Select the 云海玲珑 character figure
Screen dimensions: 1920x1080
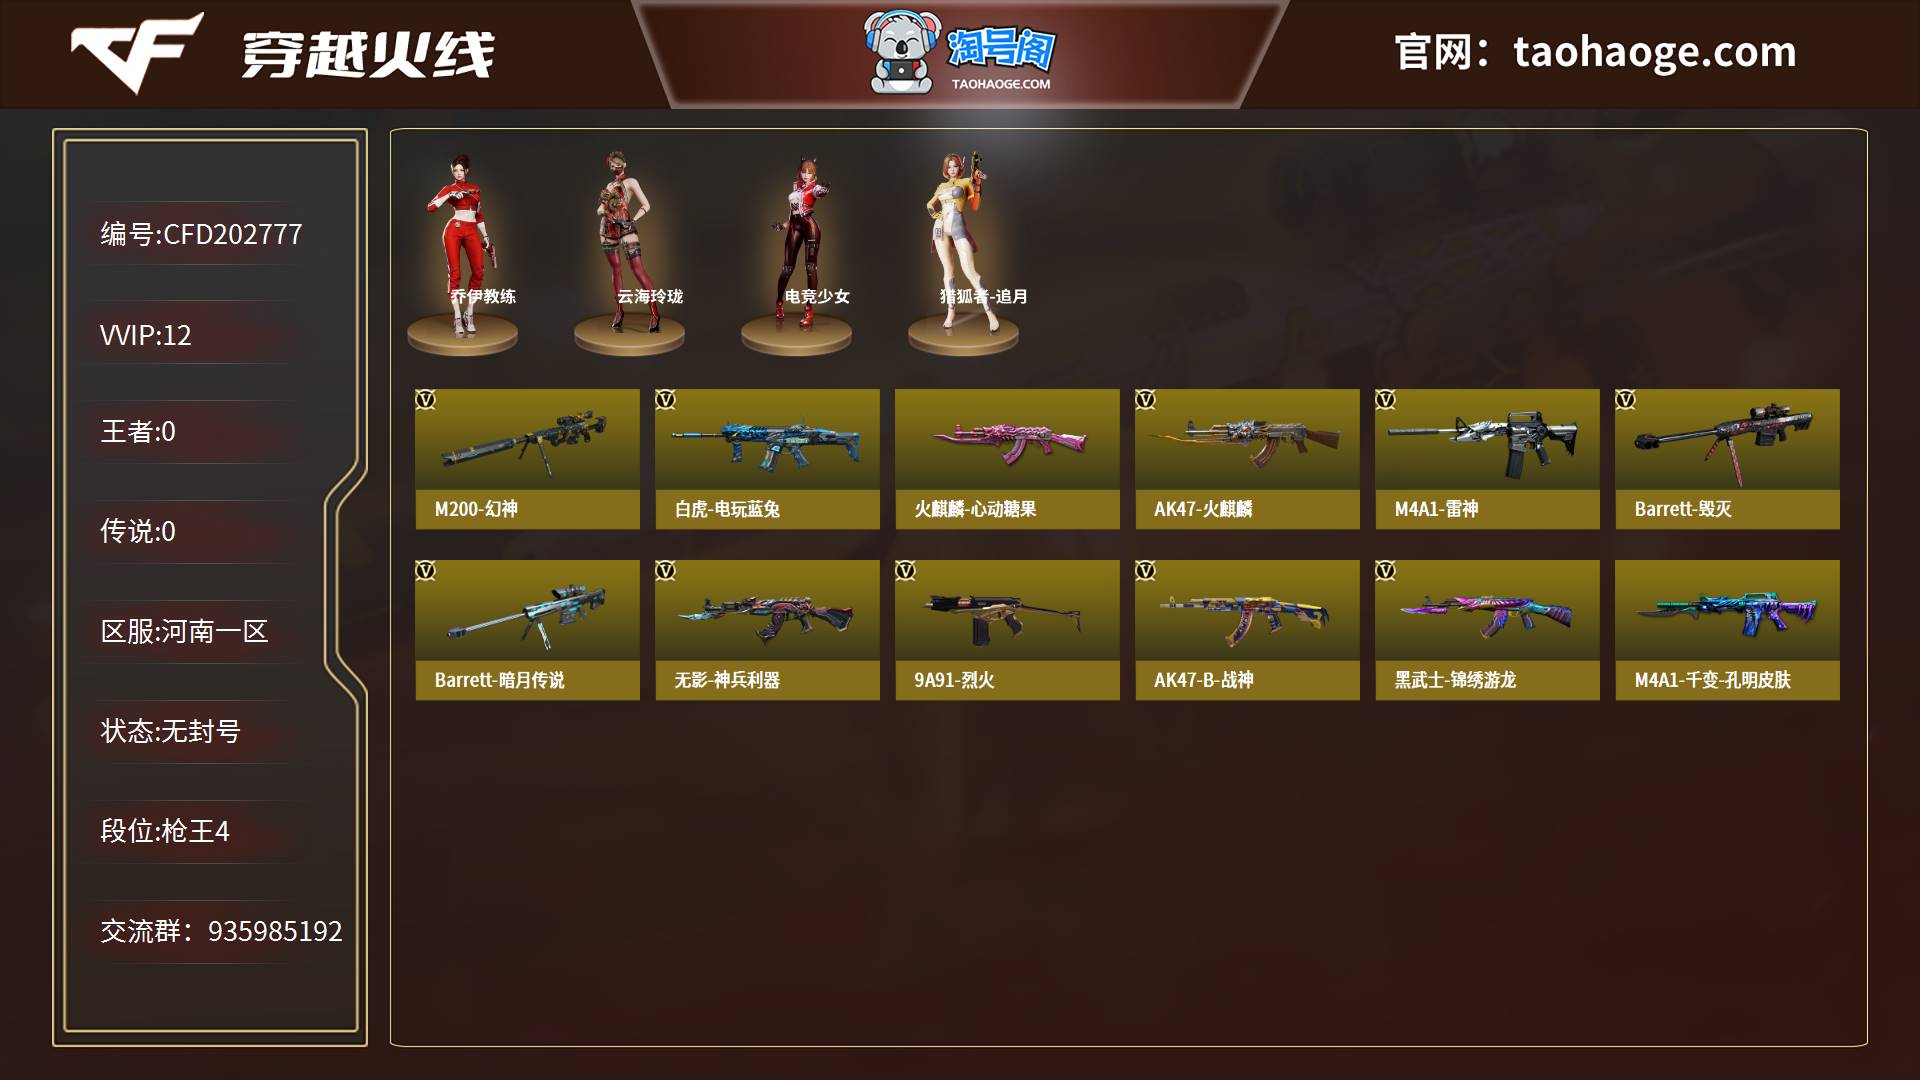[629, 252]
